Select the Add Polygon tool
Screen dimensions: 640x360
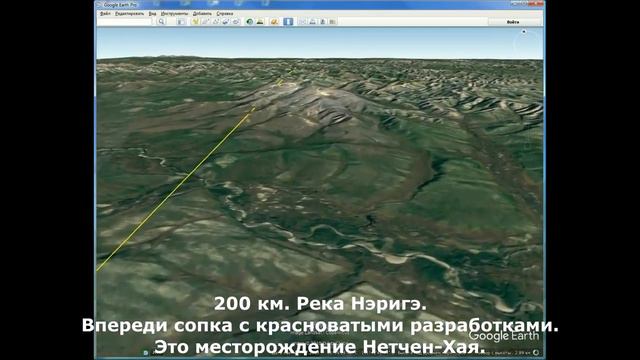(x=205, y=22)
